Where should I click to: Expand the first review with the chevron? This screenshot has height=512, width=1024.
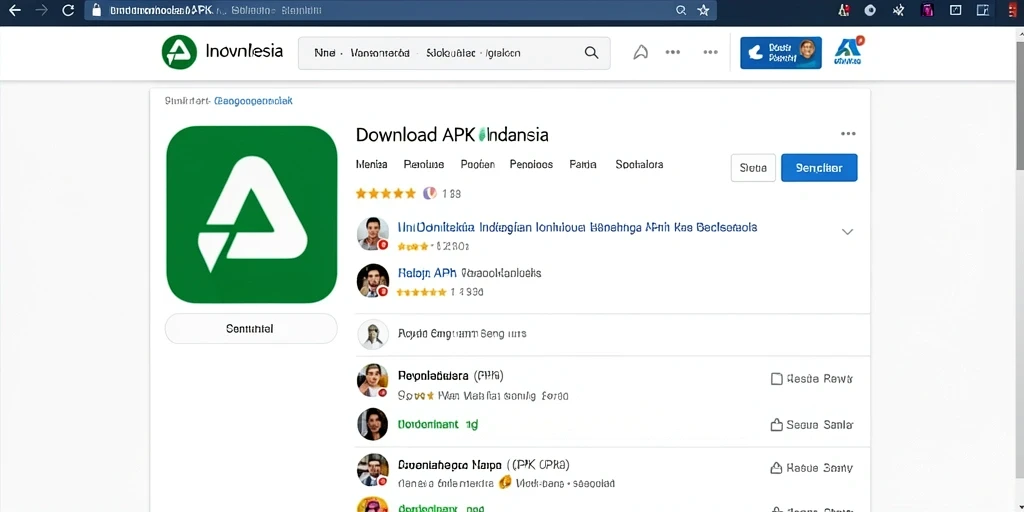(x=848, y=231)
